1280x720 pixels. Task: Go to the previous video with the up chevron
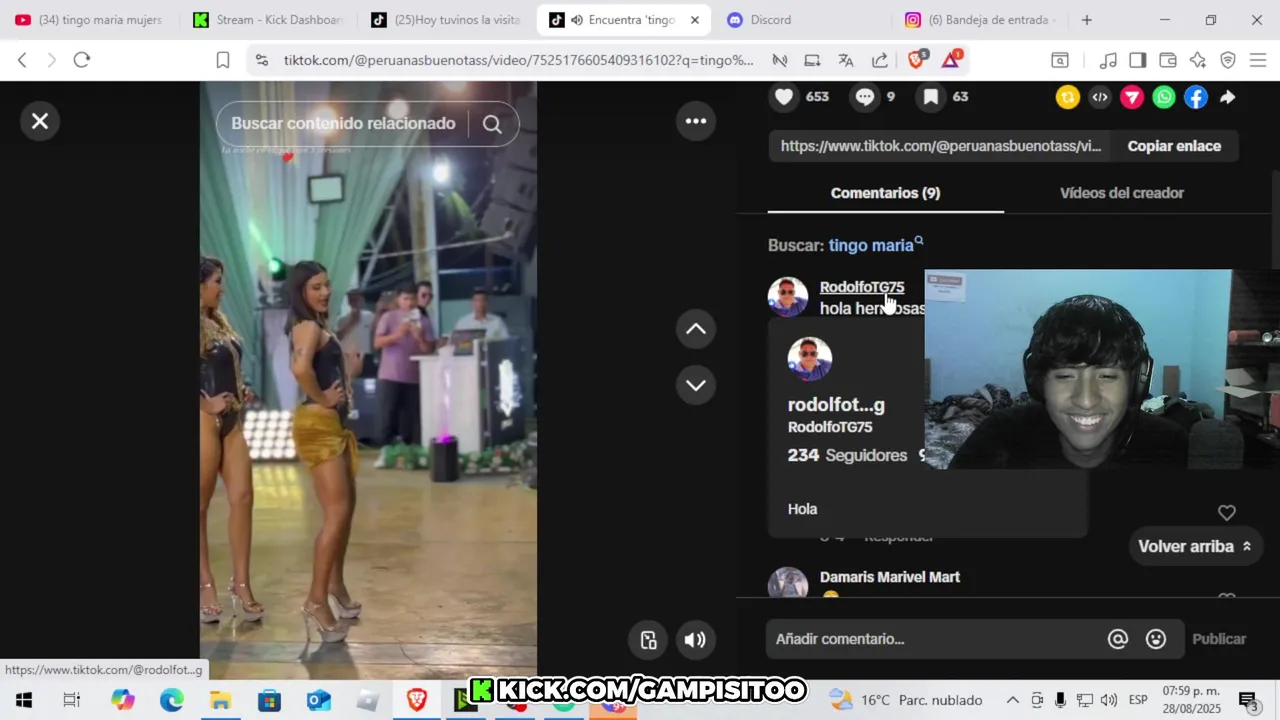(696, 329)
